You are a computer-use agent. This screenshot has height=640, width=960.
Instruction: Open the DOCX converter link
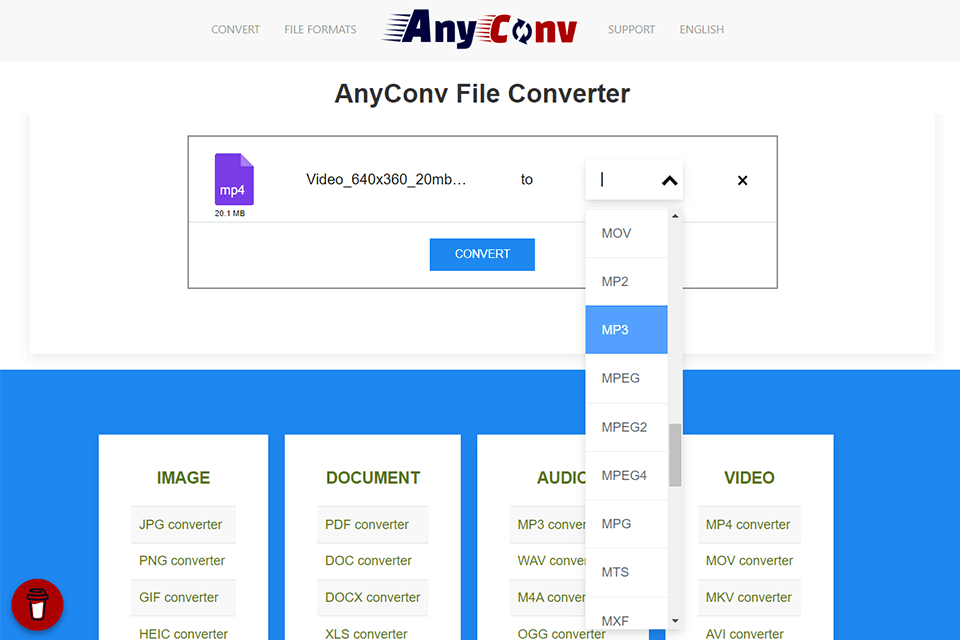tap(372, 598)
